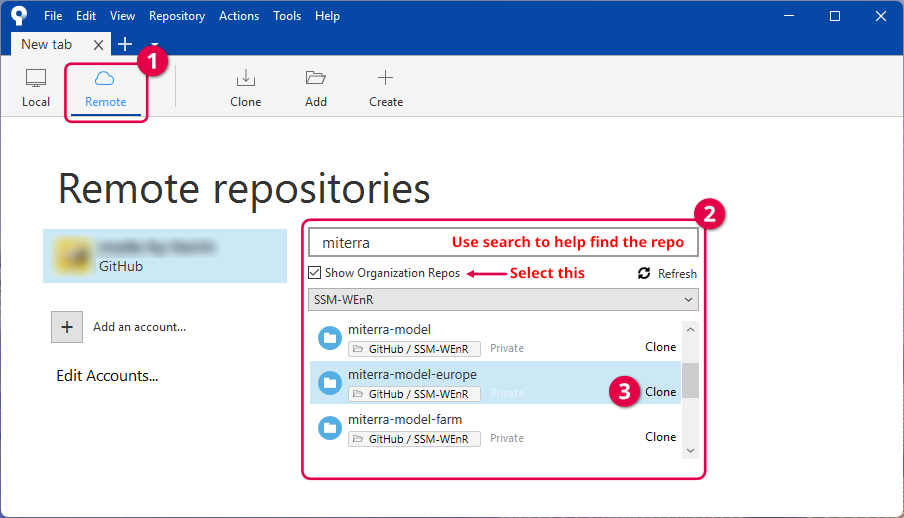Screen dimensions: 904x518
Task: Click the repository search field containing miterra
Action: [x=503, y=242]
